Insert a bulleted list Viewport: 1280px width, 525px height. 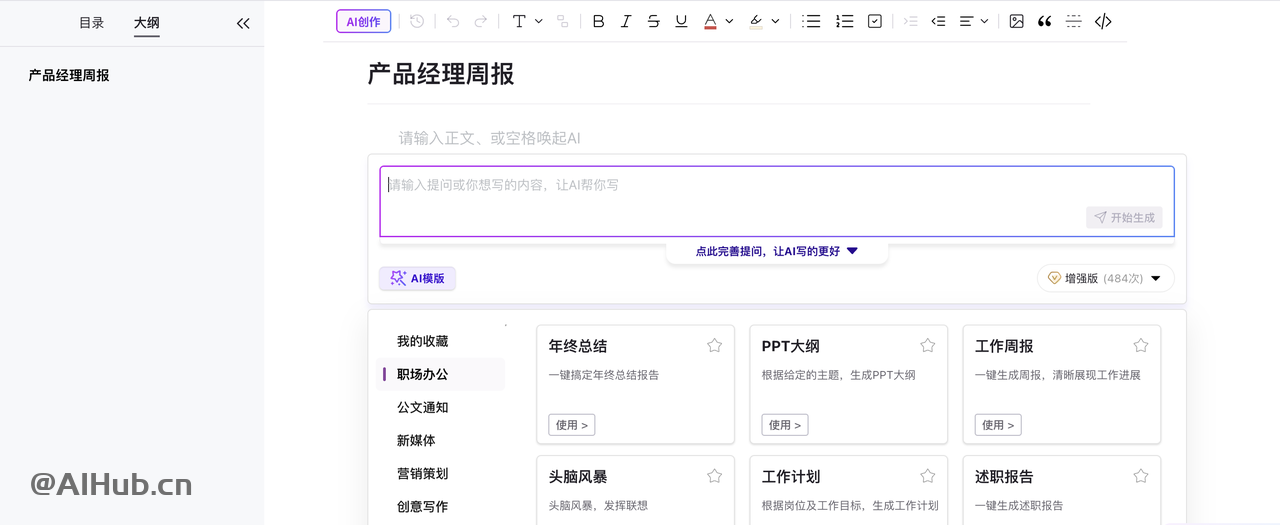812,21
